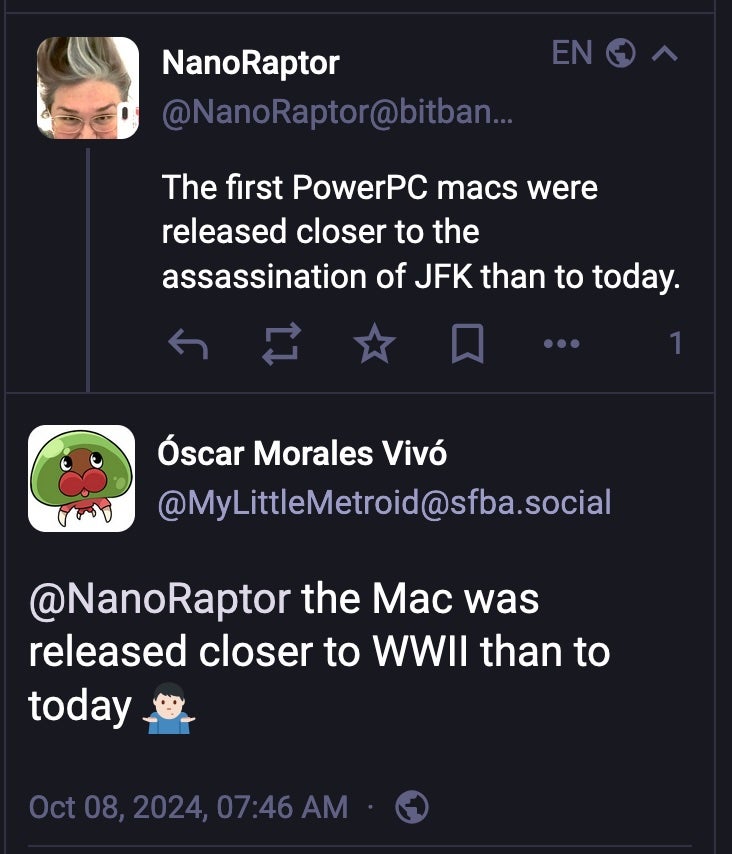The height and width of the screenshot is (854, 732).
Task: Boost NanoRaptor's PowerPC macs post
Action: point(281,345)
